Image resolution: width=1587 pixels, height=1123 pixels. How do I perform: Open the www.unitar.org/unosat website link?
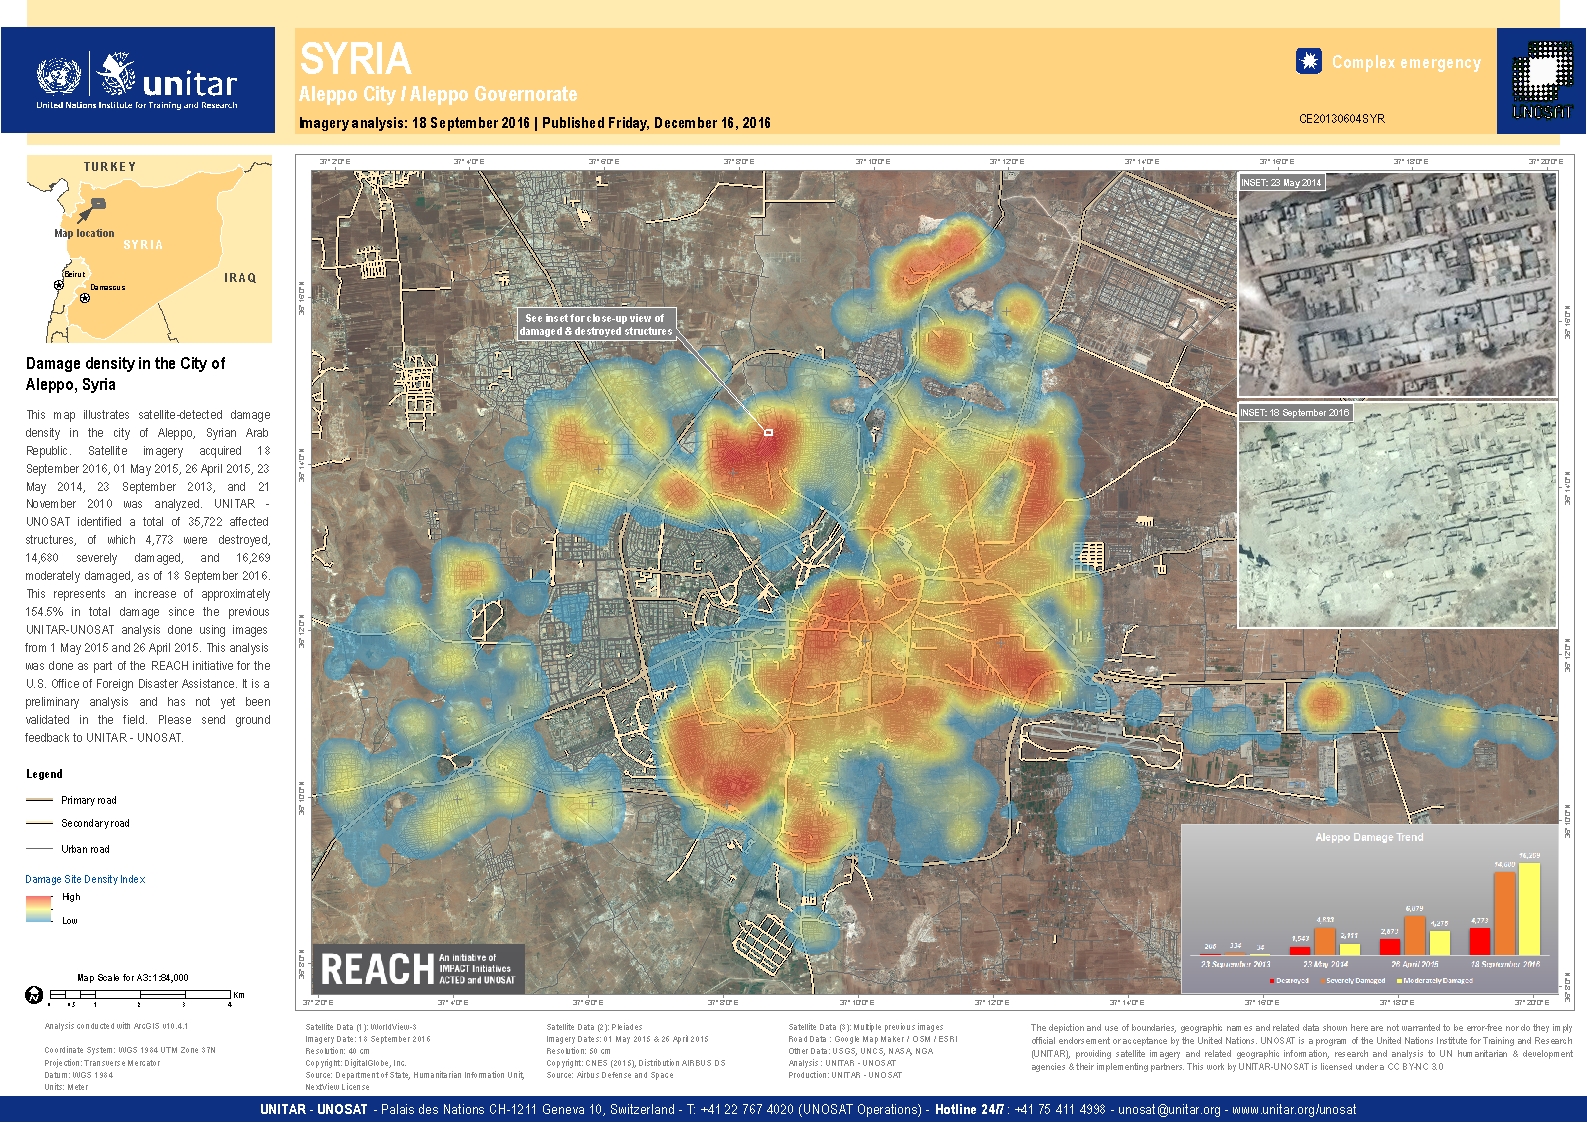pyautogui.click(x=1294, y=1109)
